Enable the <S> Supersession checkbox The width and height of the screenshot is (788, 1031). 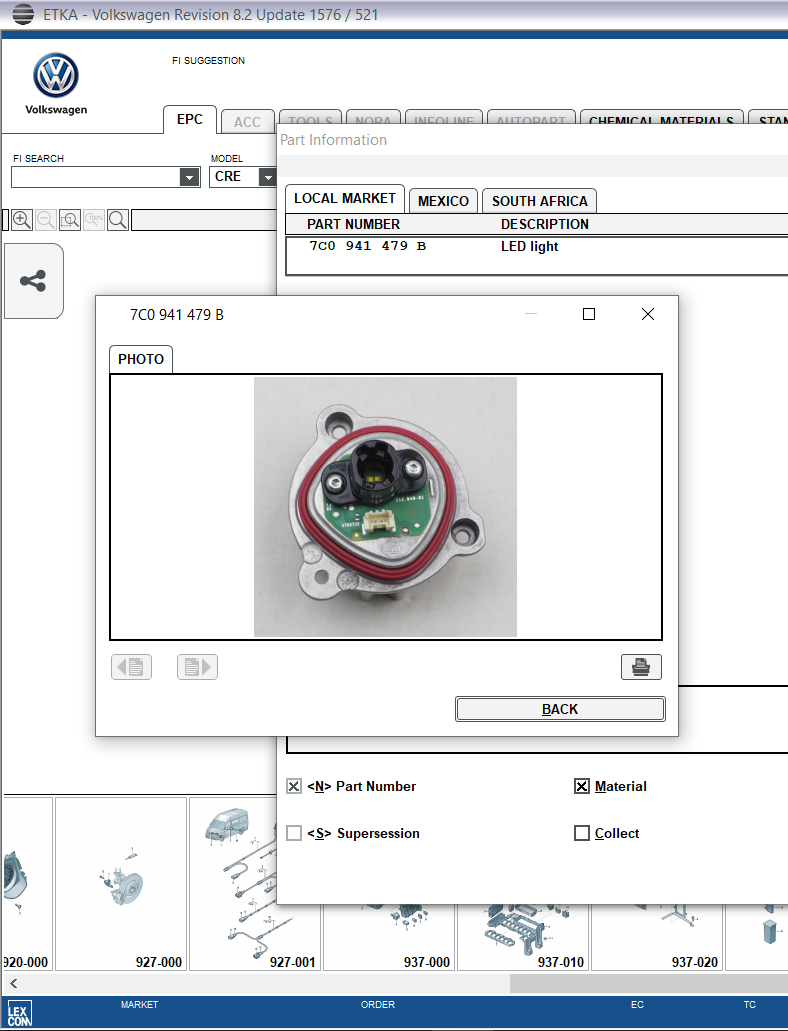[x=294, y=833]
